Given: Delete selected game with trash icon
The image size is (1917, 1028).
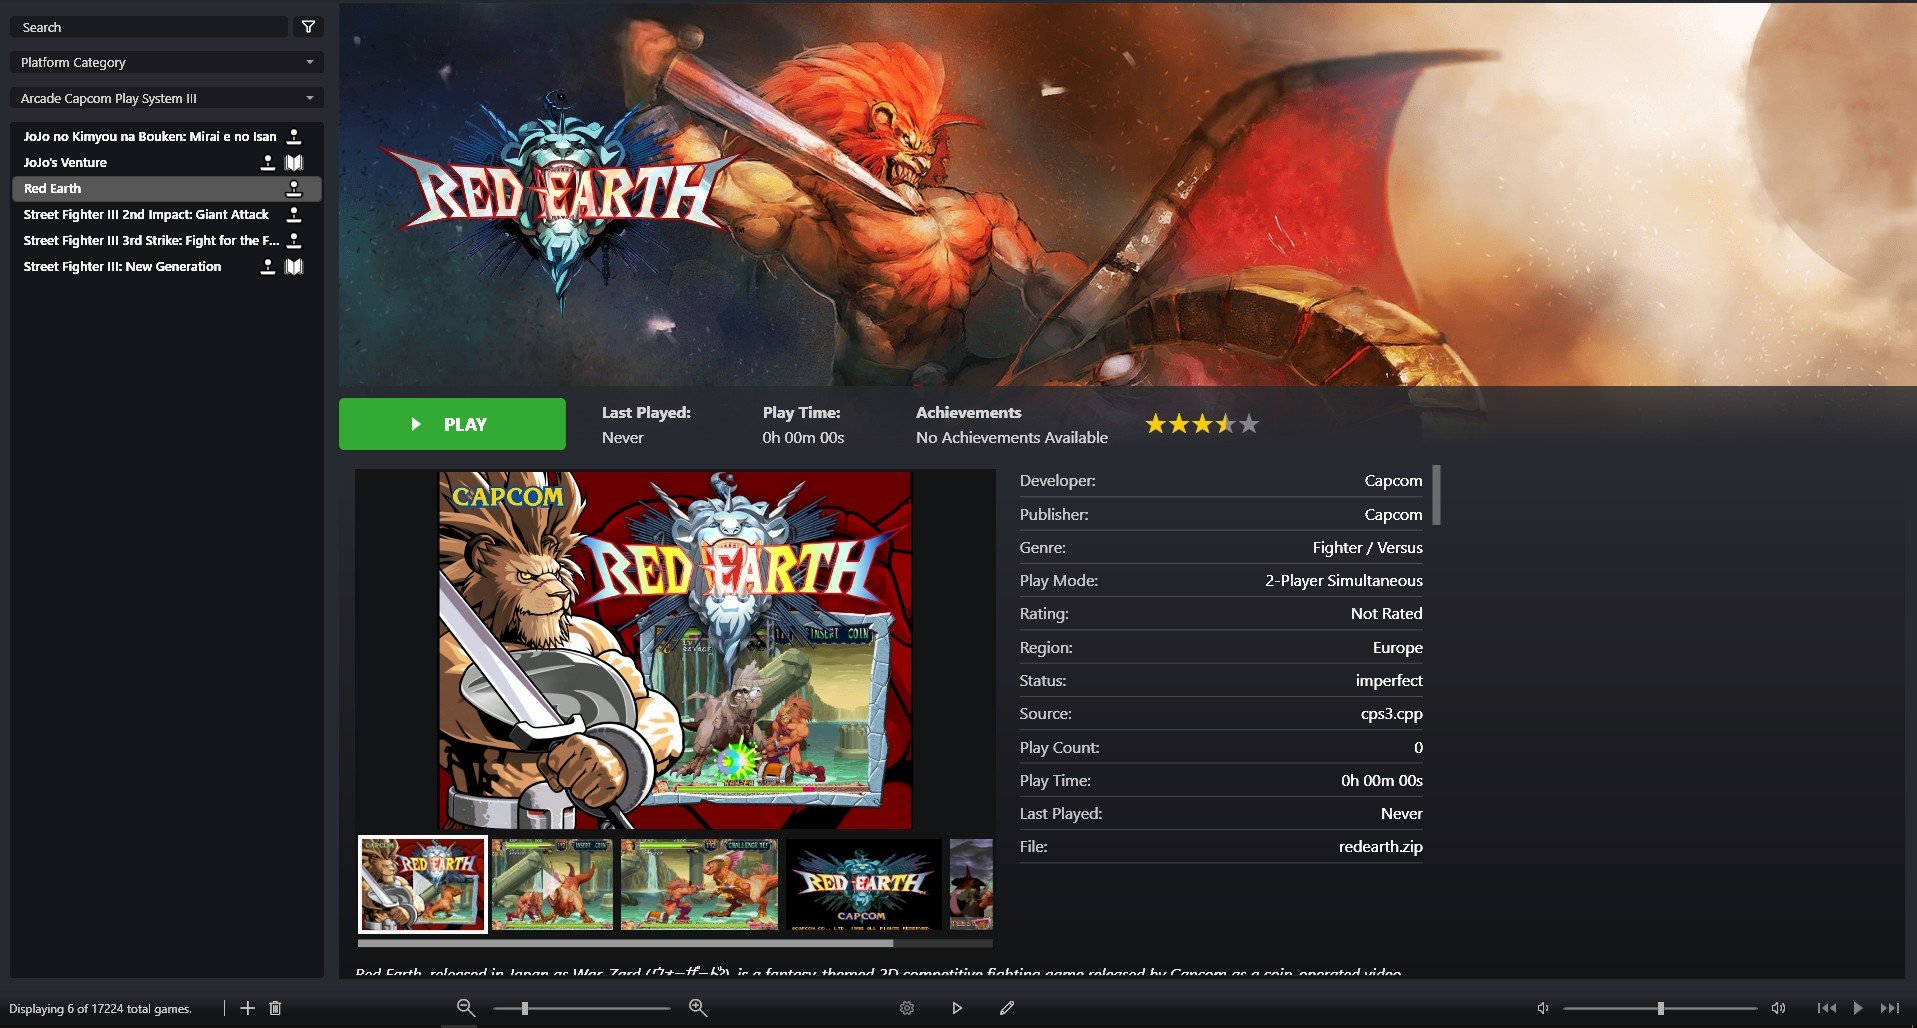Looking at the screenshot, I should pos(275,1008).
